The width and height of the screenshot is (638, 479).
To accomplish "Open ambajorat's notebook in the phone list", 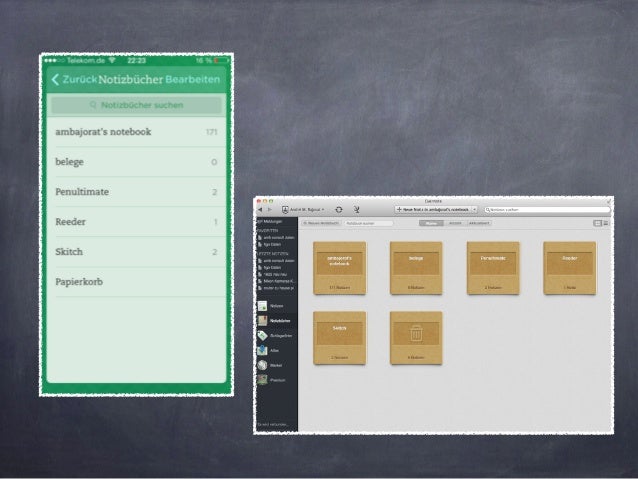I will tap(136, 132).
